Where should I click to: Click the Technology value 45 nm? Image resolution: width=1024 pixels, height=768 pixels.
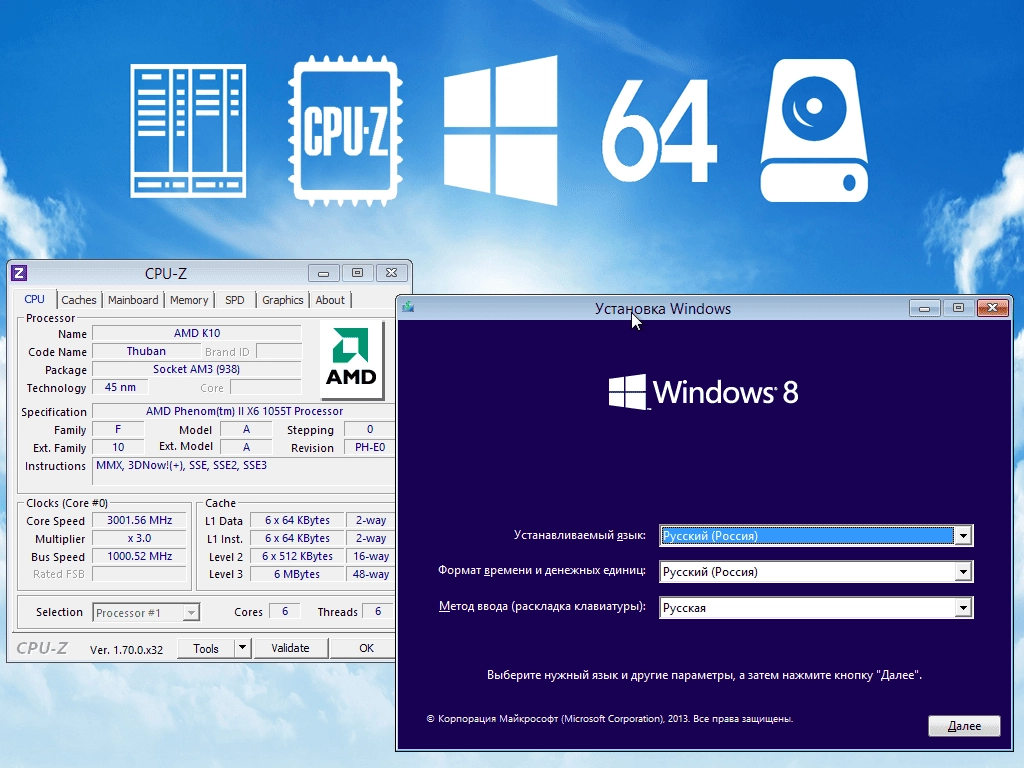point(120,387)
